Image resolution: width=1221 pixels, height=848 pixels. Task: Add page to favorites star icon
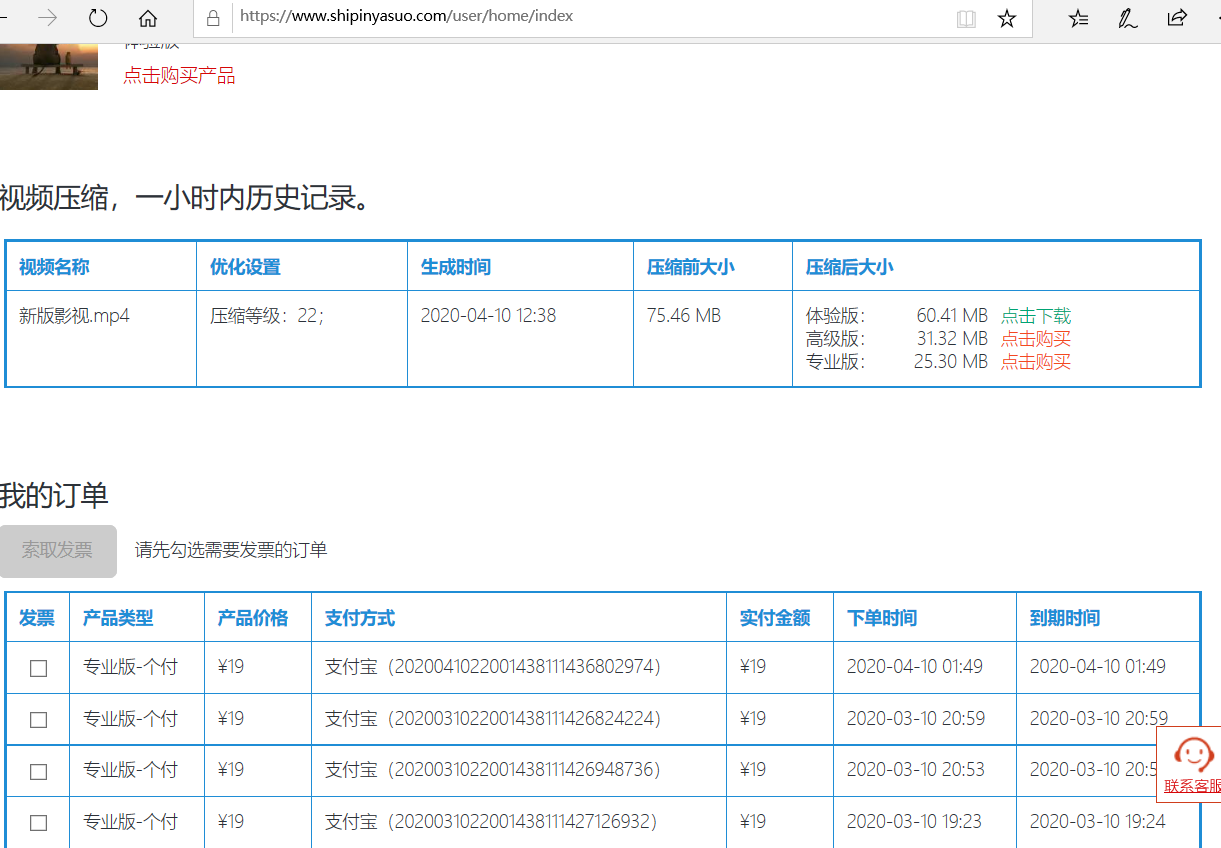[x=1007, y=18]
